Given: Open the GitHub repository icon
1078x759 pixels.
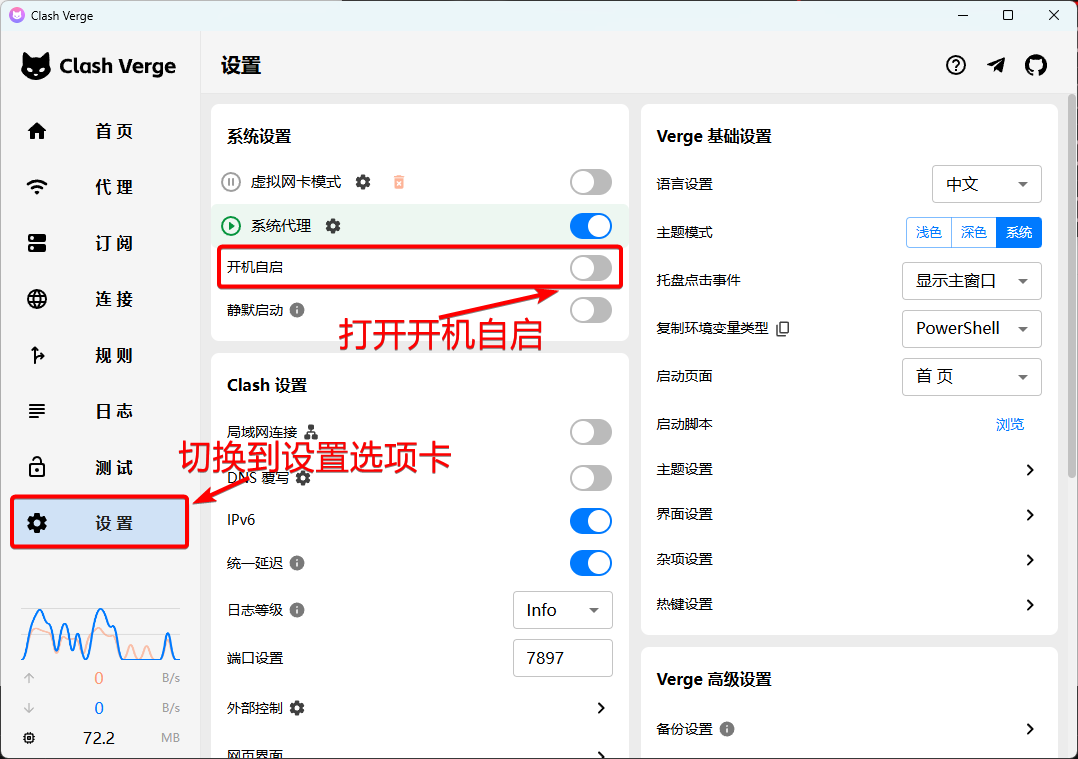Looking at the screenshot, I should point(1036,66).
